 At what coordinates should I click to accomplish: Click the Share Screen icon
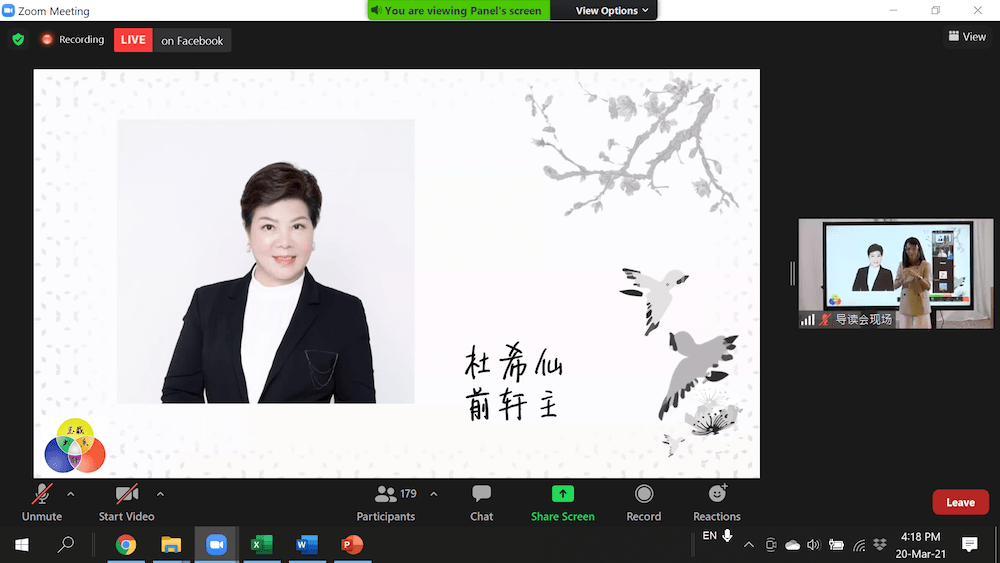point(563,494)
